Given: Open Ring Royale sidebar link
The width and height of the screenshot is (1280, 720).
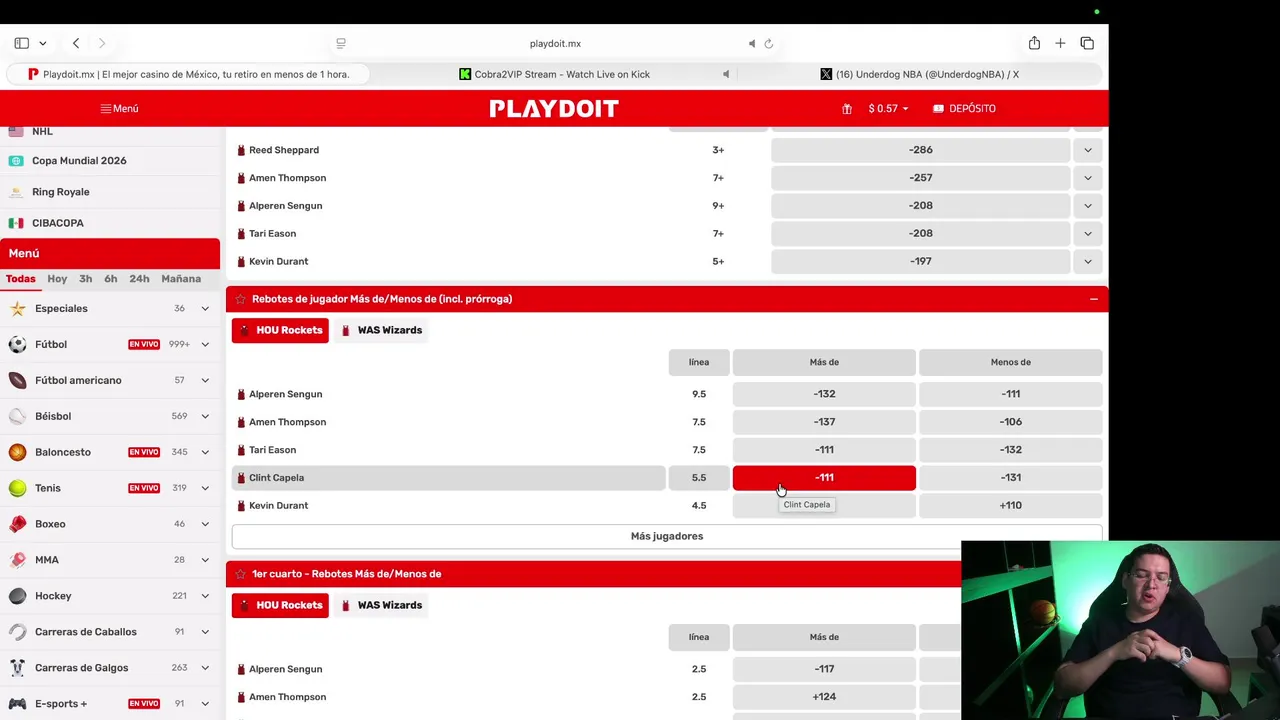Looking at the screenshot, I should point(60,192).
